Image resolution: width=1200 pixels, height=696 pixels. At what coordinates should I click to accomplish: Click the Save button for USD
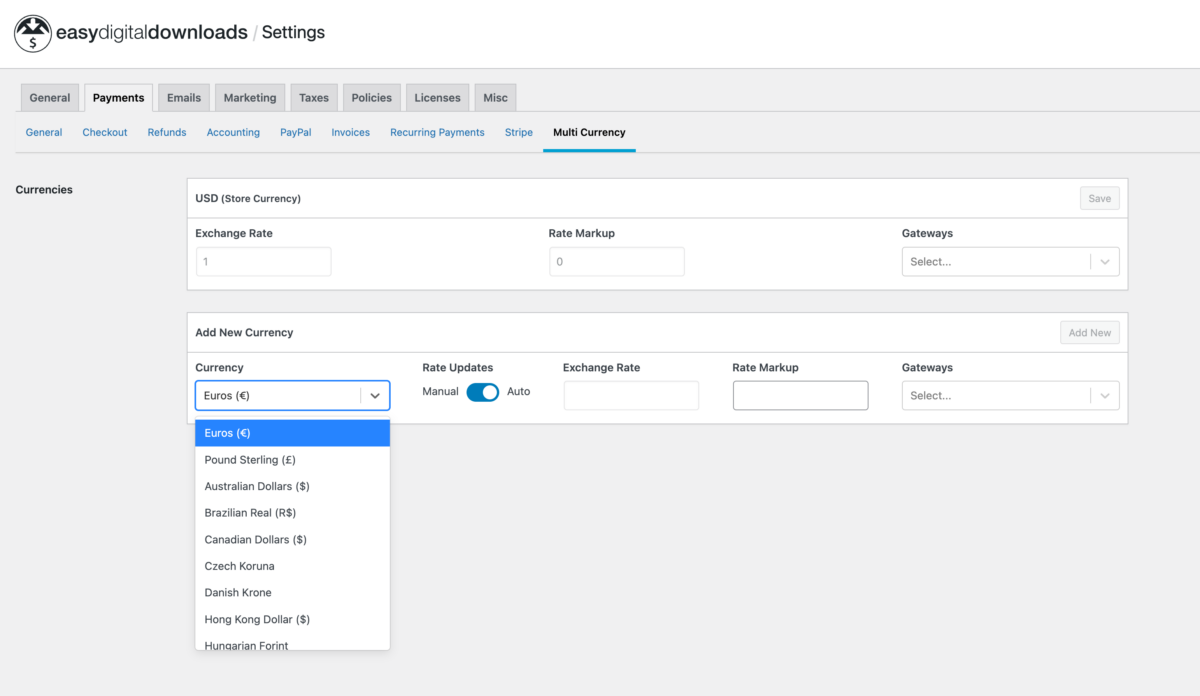1099,199
